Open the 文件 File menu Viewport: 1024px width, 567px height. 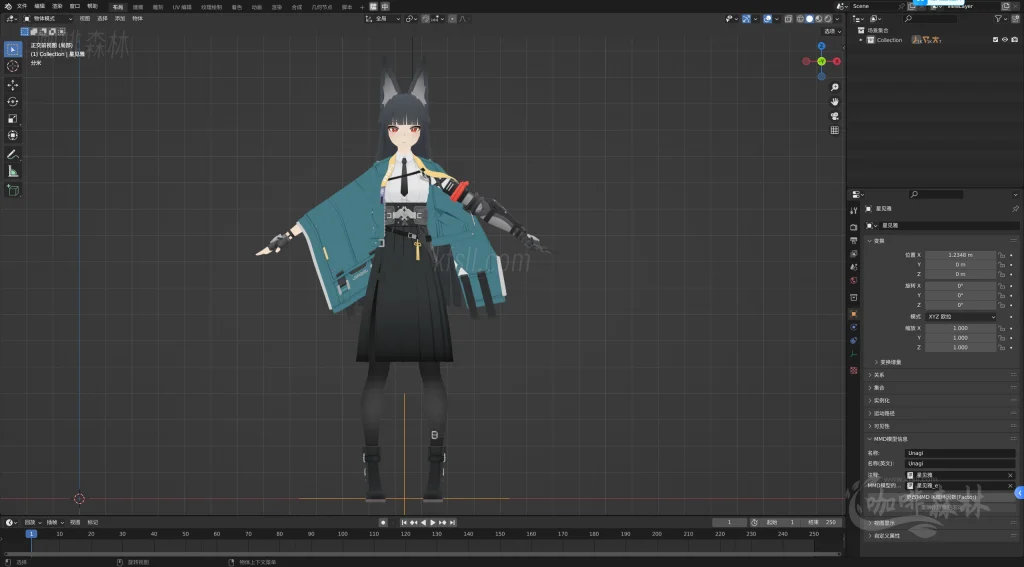click(22, 7)
